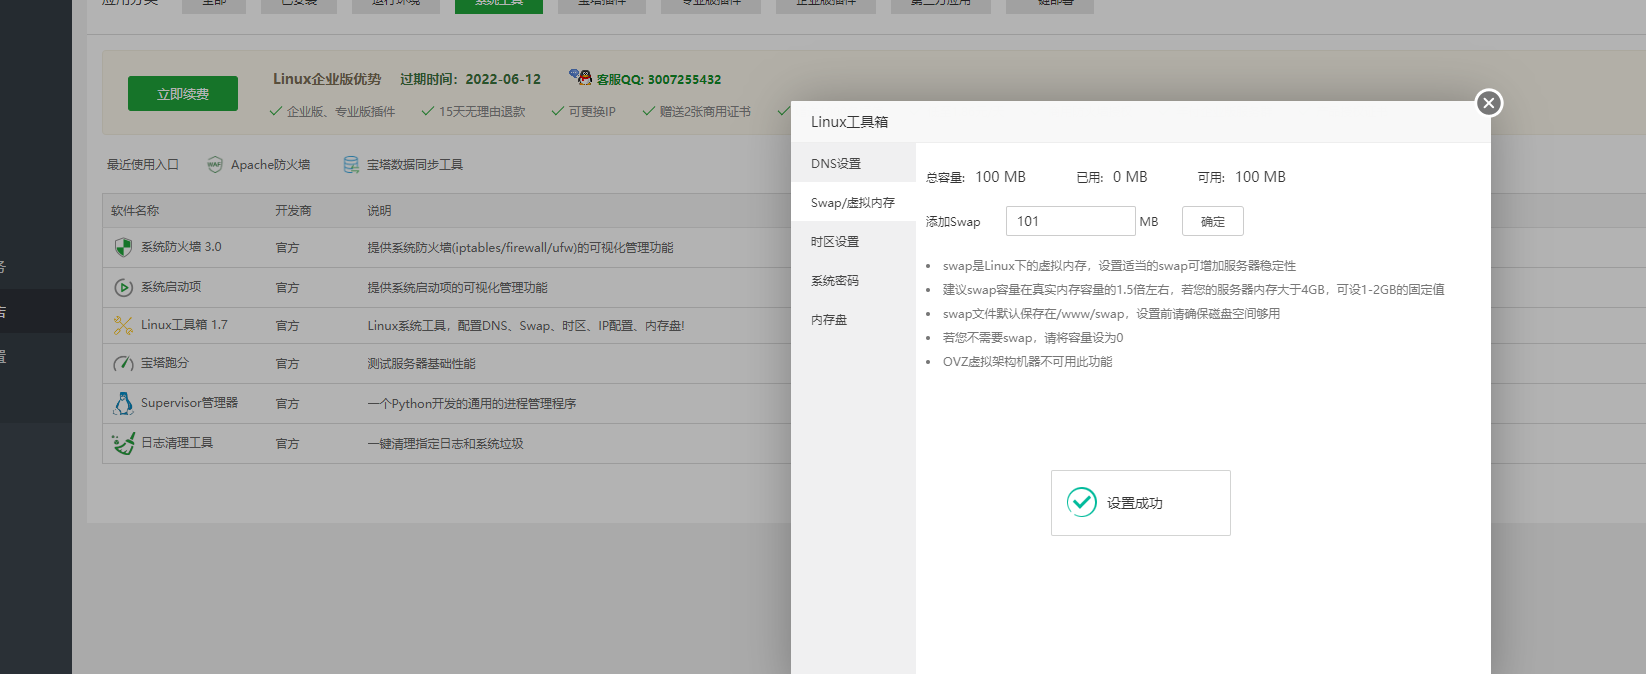Open the DNS设置 tab

point(853,163)
